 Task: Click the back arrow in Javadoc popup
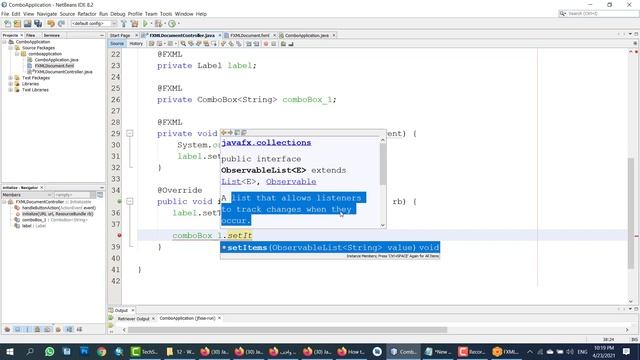(223, 133)
